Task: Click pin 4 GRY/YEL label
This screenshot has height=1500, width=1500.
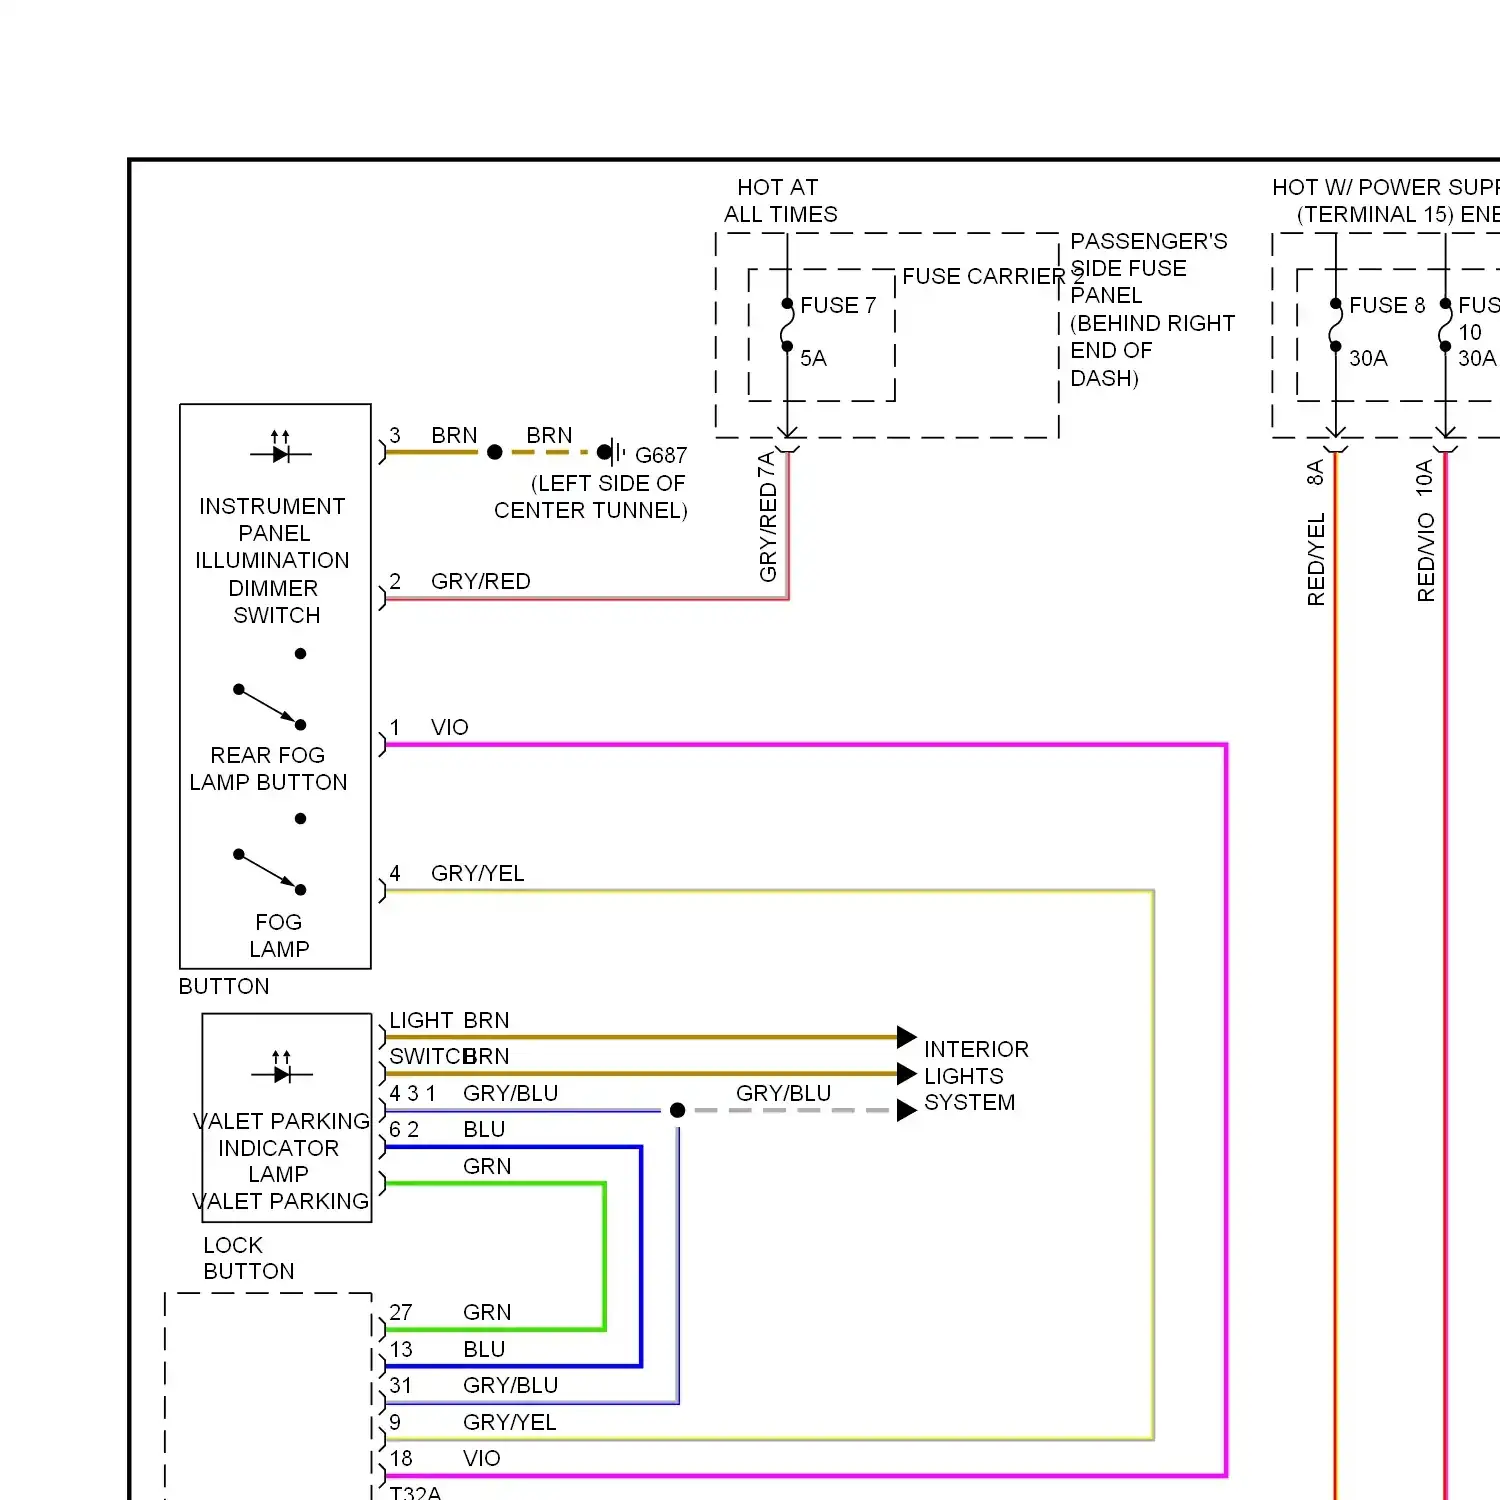Action: 457,873
